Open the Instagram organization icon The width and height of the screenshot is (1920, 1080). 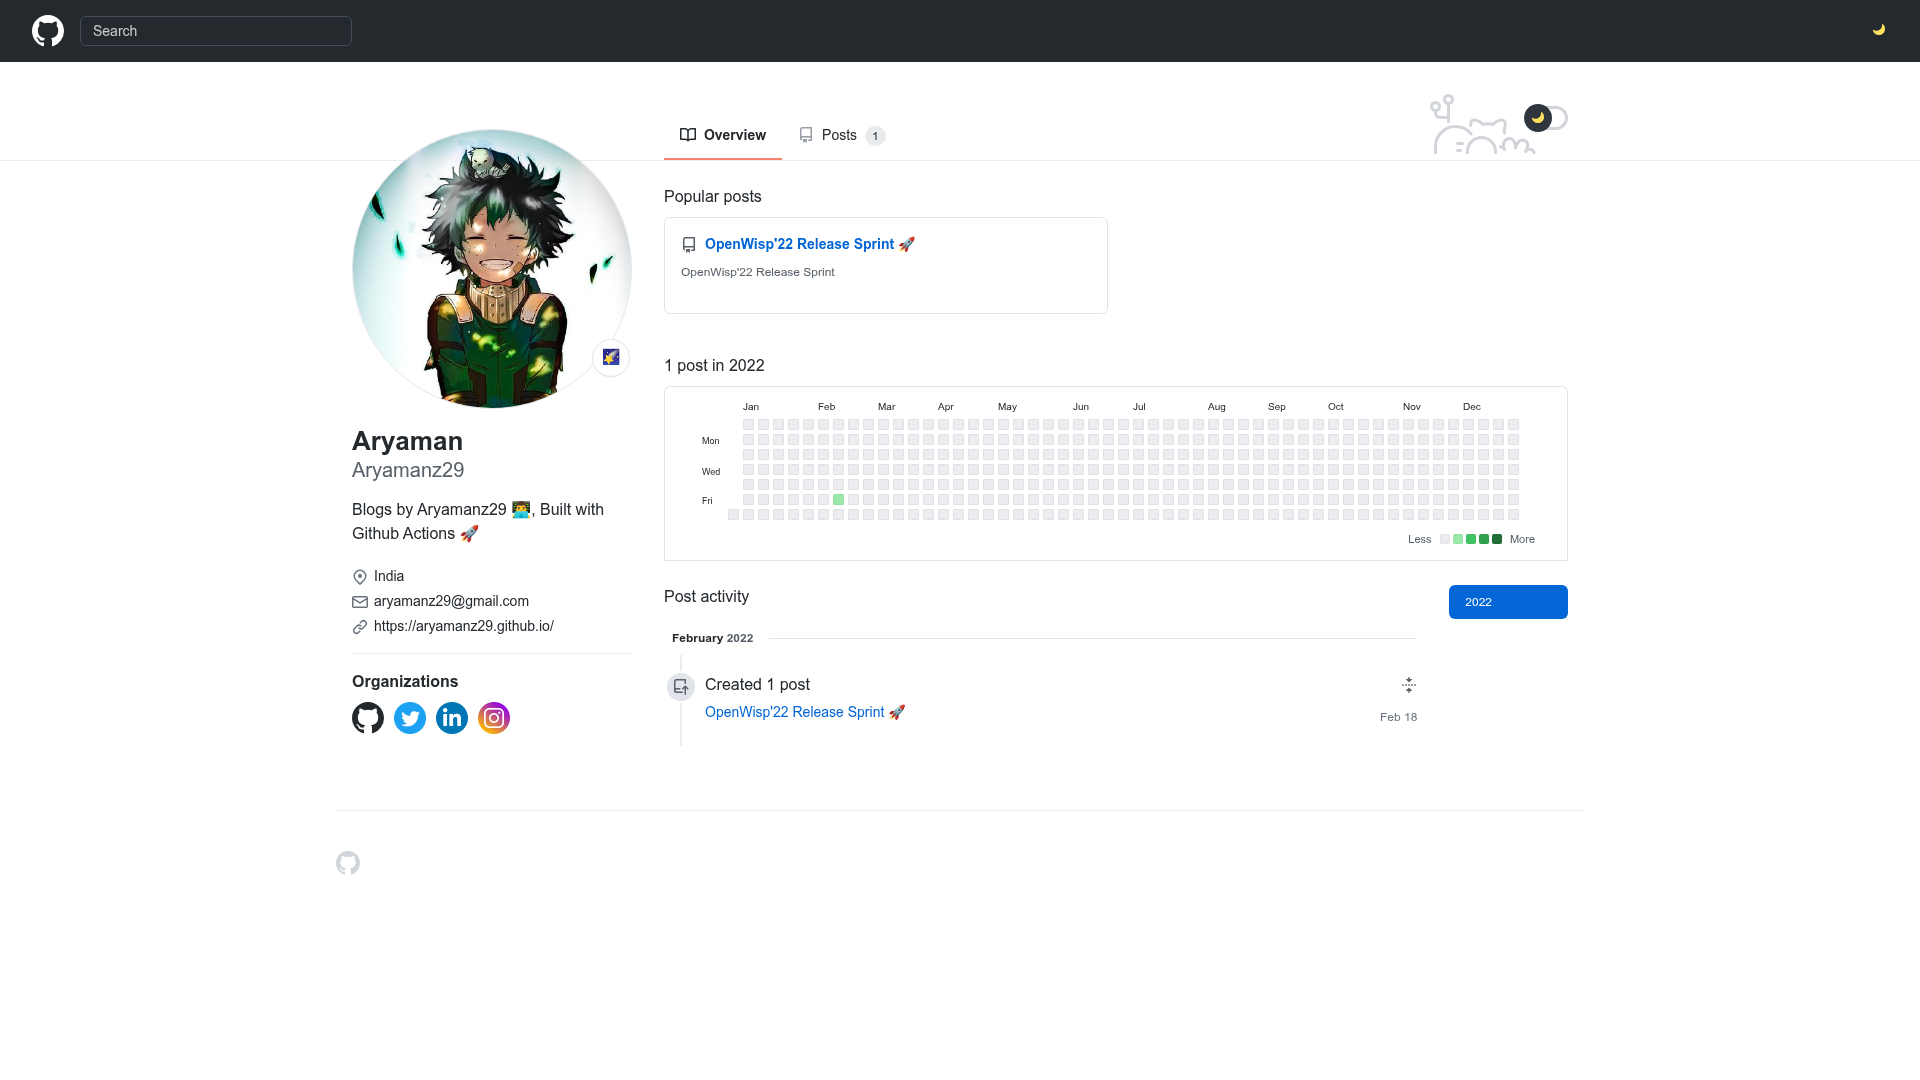[x=494, y=718]
